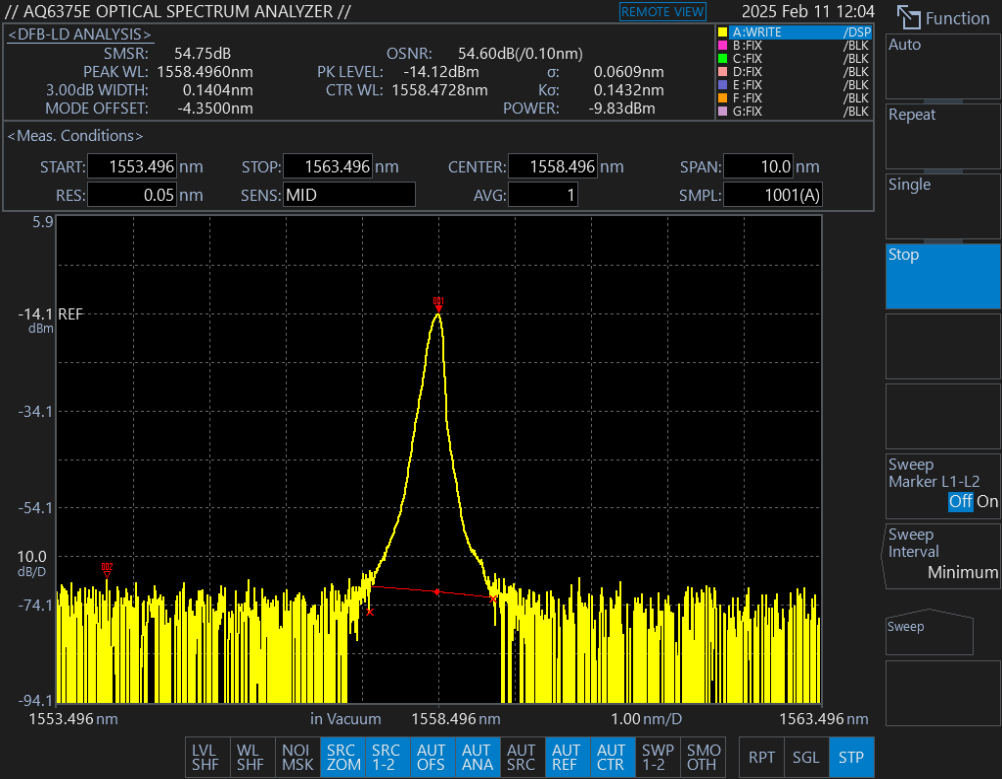Open the Sweep Interval setting
The width and height of the screenshot is (1002, 779).
[x=942, y=554]
